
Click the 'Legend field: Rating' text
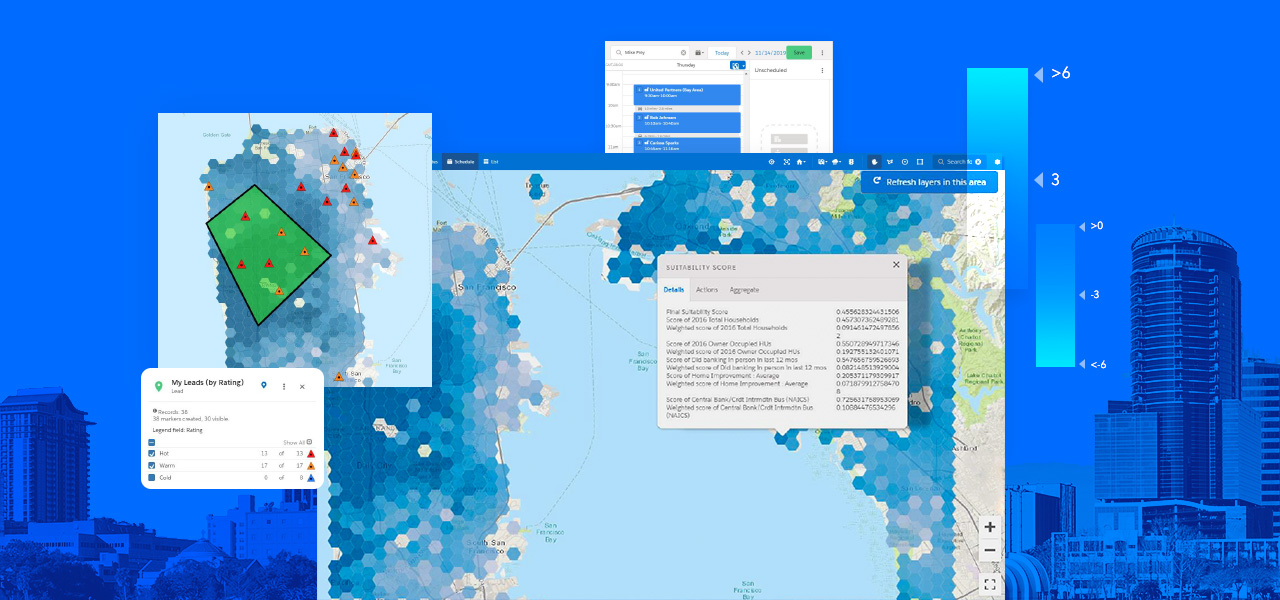click(x=177, y=430)
